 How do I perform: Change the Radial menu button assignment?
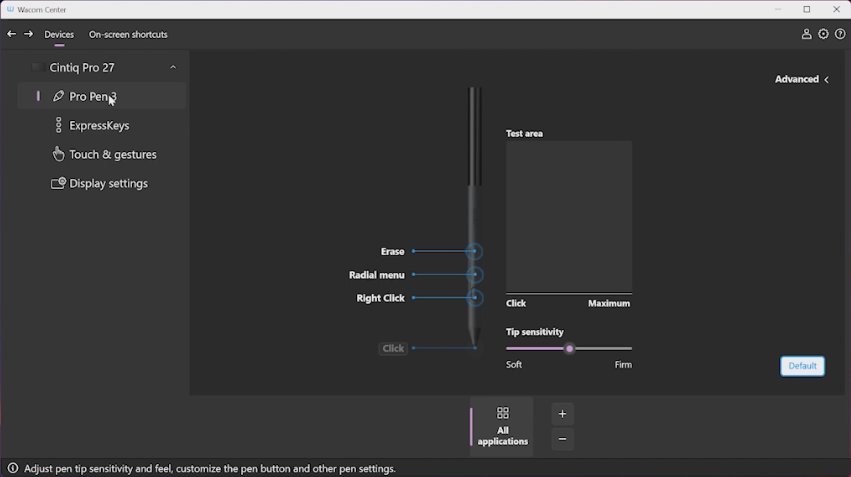coord(377,275)
